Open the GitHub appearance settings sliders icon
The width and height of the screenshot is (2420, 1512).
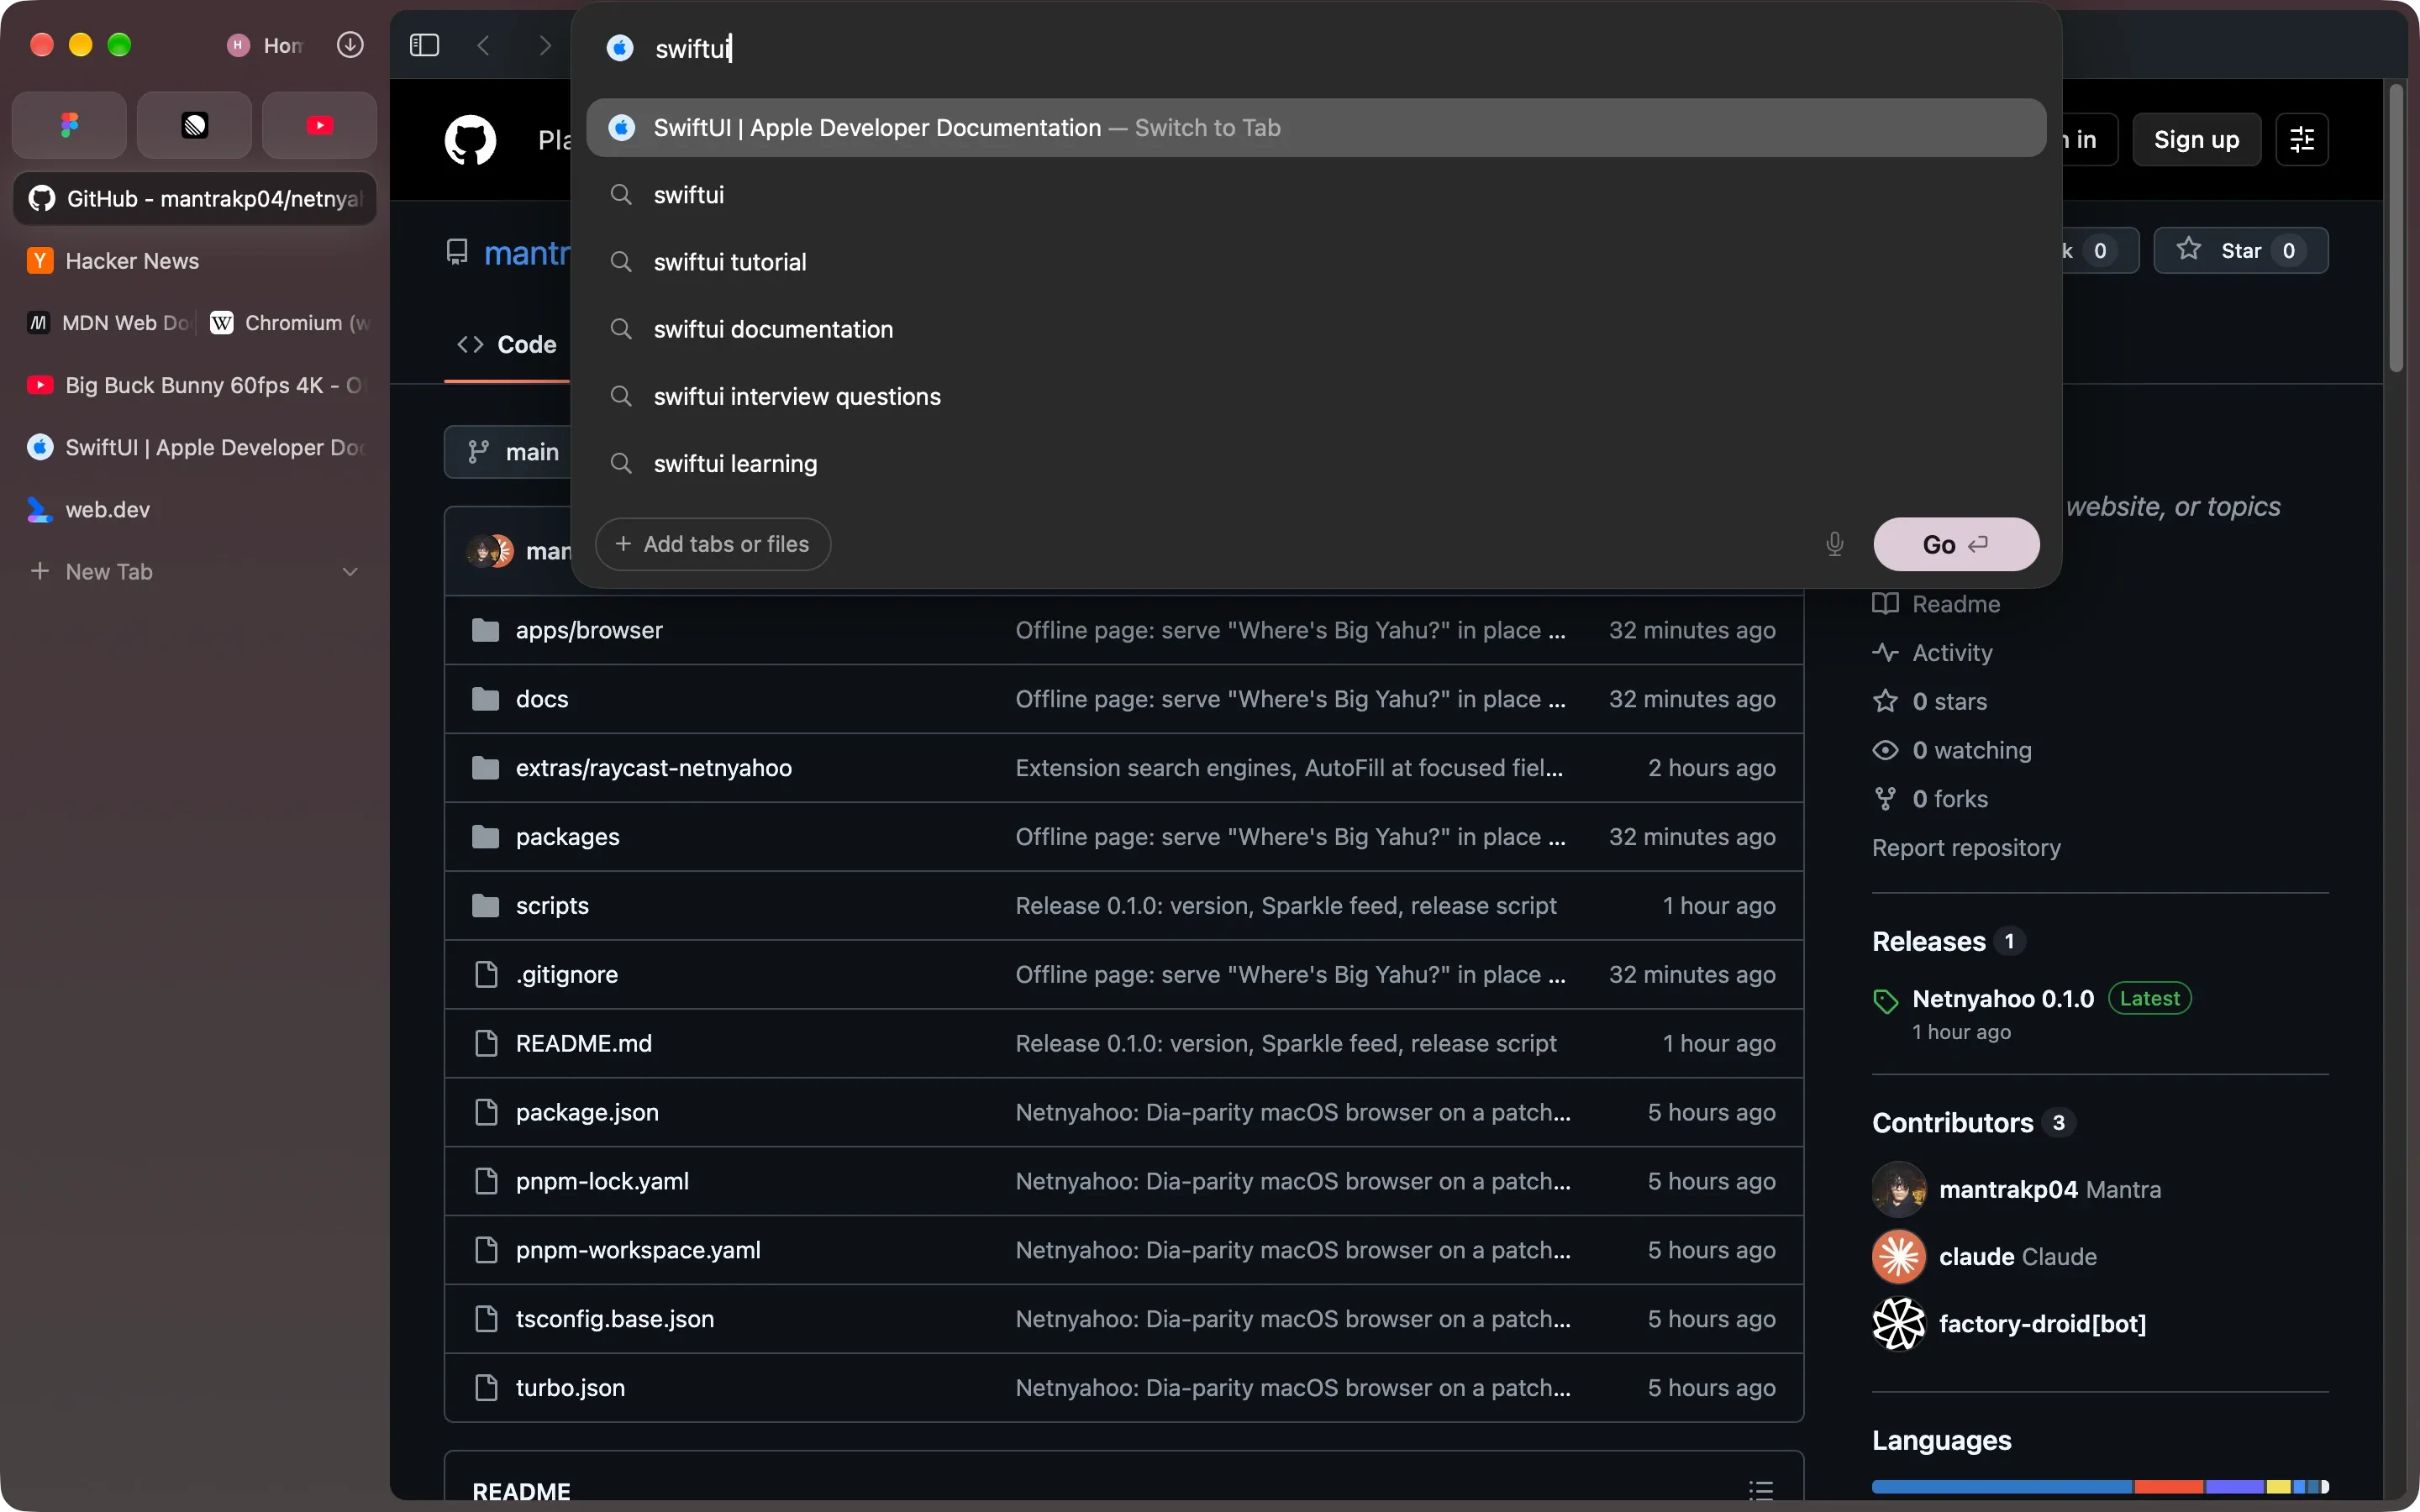coord(2302,140)
